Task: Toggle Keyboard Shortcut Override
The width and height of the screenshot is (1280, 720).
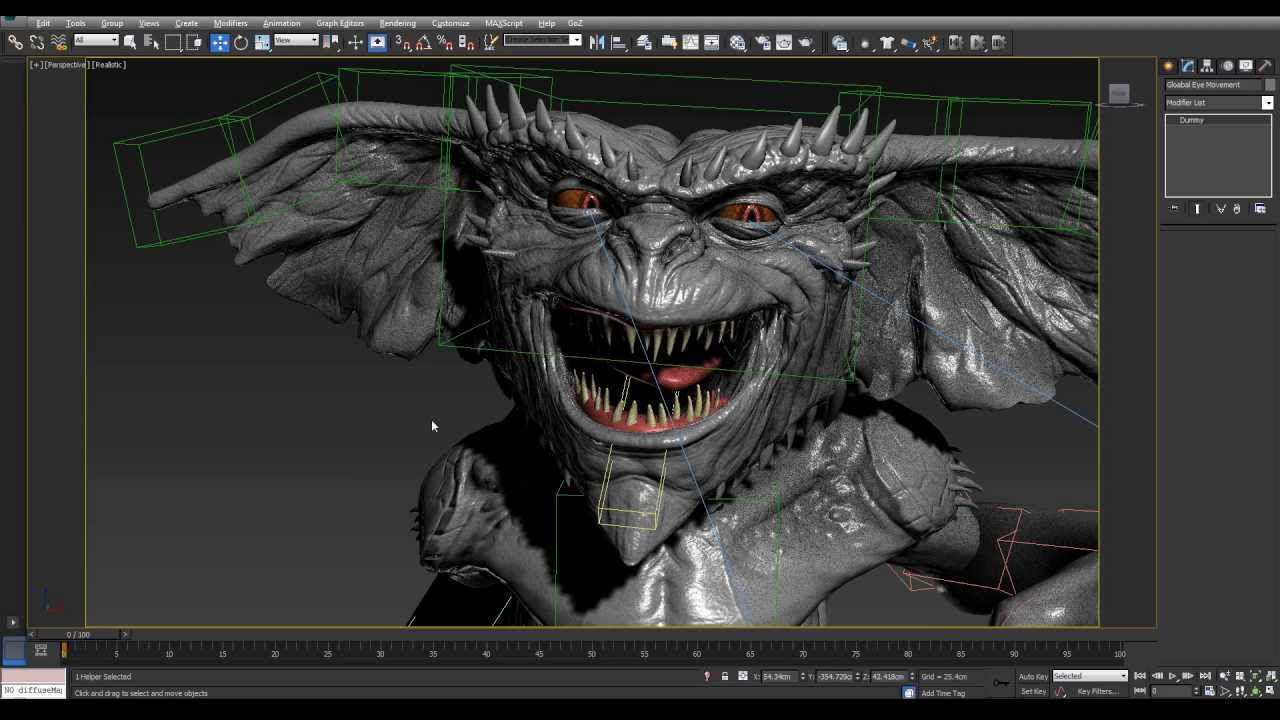Action: (377, 42)
